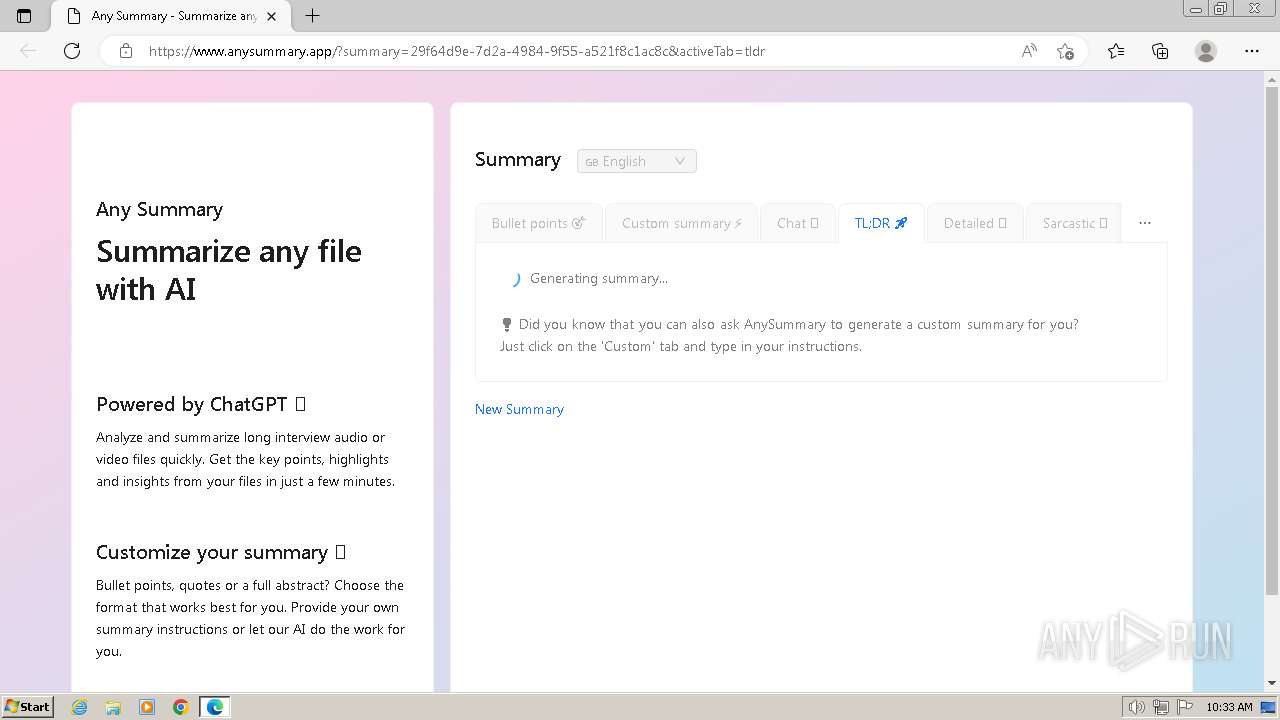The width and height of the screenshot is (1280, 720).
Task: Select the Microsoft Edge taskbar icon
Action: point(215,707)
